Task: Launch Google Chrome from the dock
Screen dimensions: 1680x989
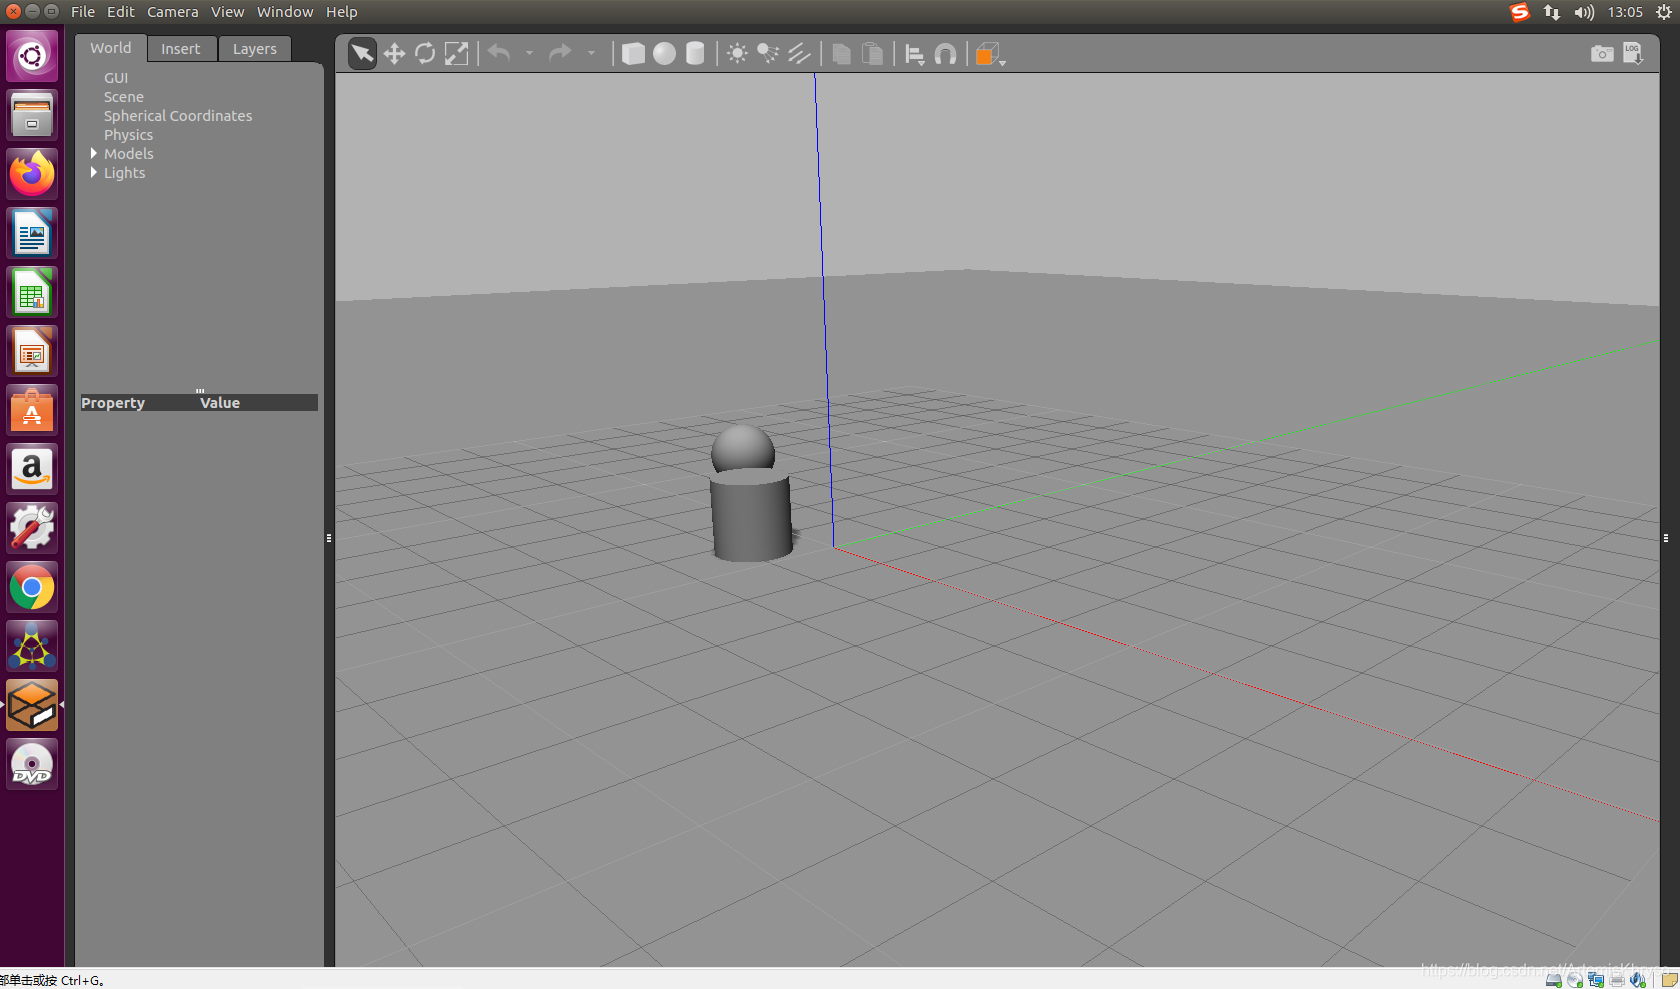Action: coord(32,588)
